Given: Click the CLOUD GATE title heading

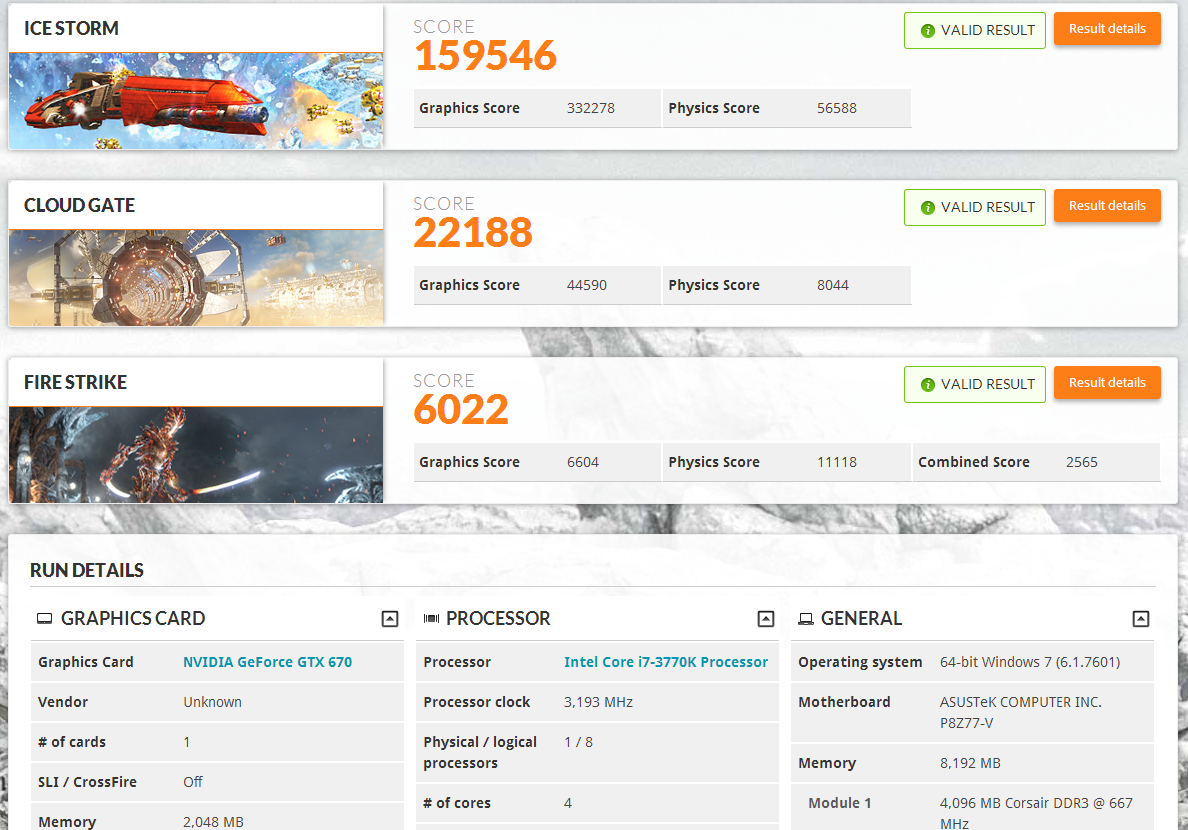Looking at the screenshot, I should coord(80,205).
